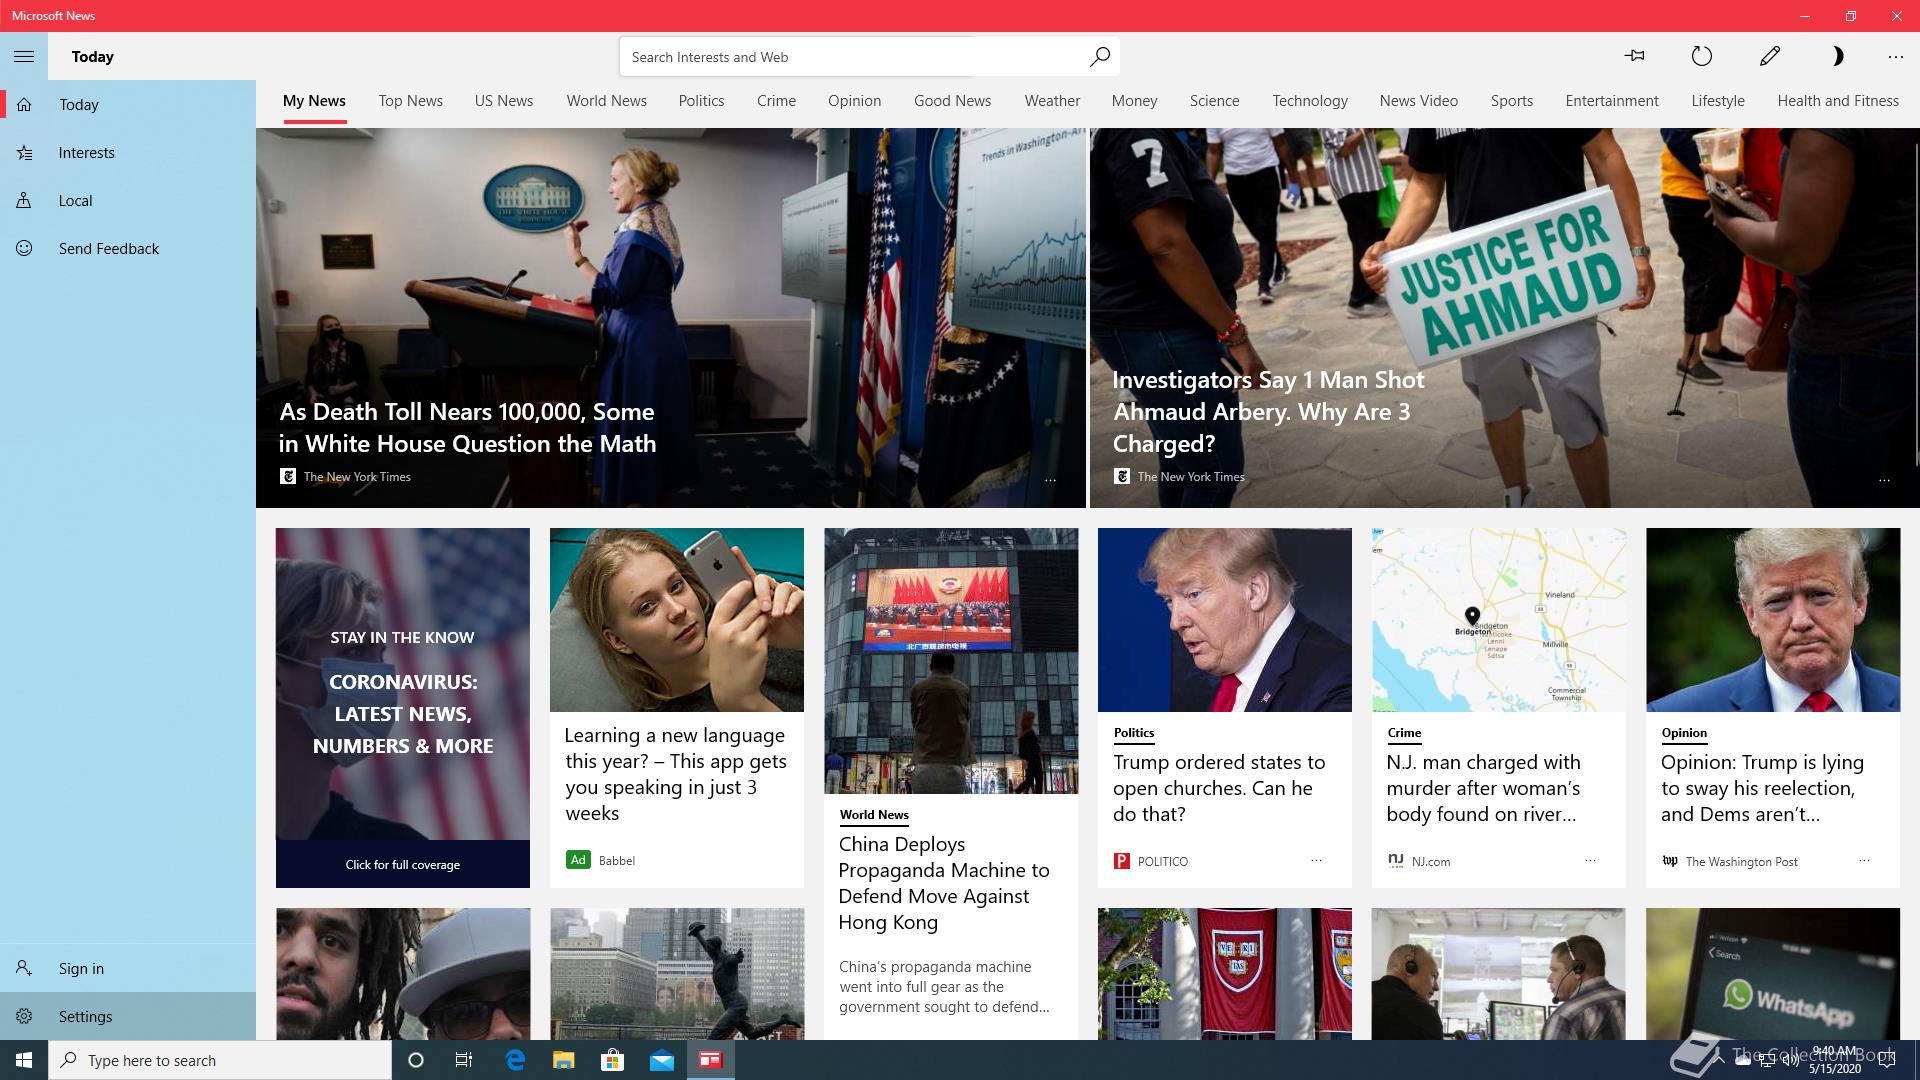Viewport: 1920px width, 1080px height.
Task: Open the Lifestyle tab
Action: point(1717,101)
